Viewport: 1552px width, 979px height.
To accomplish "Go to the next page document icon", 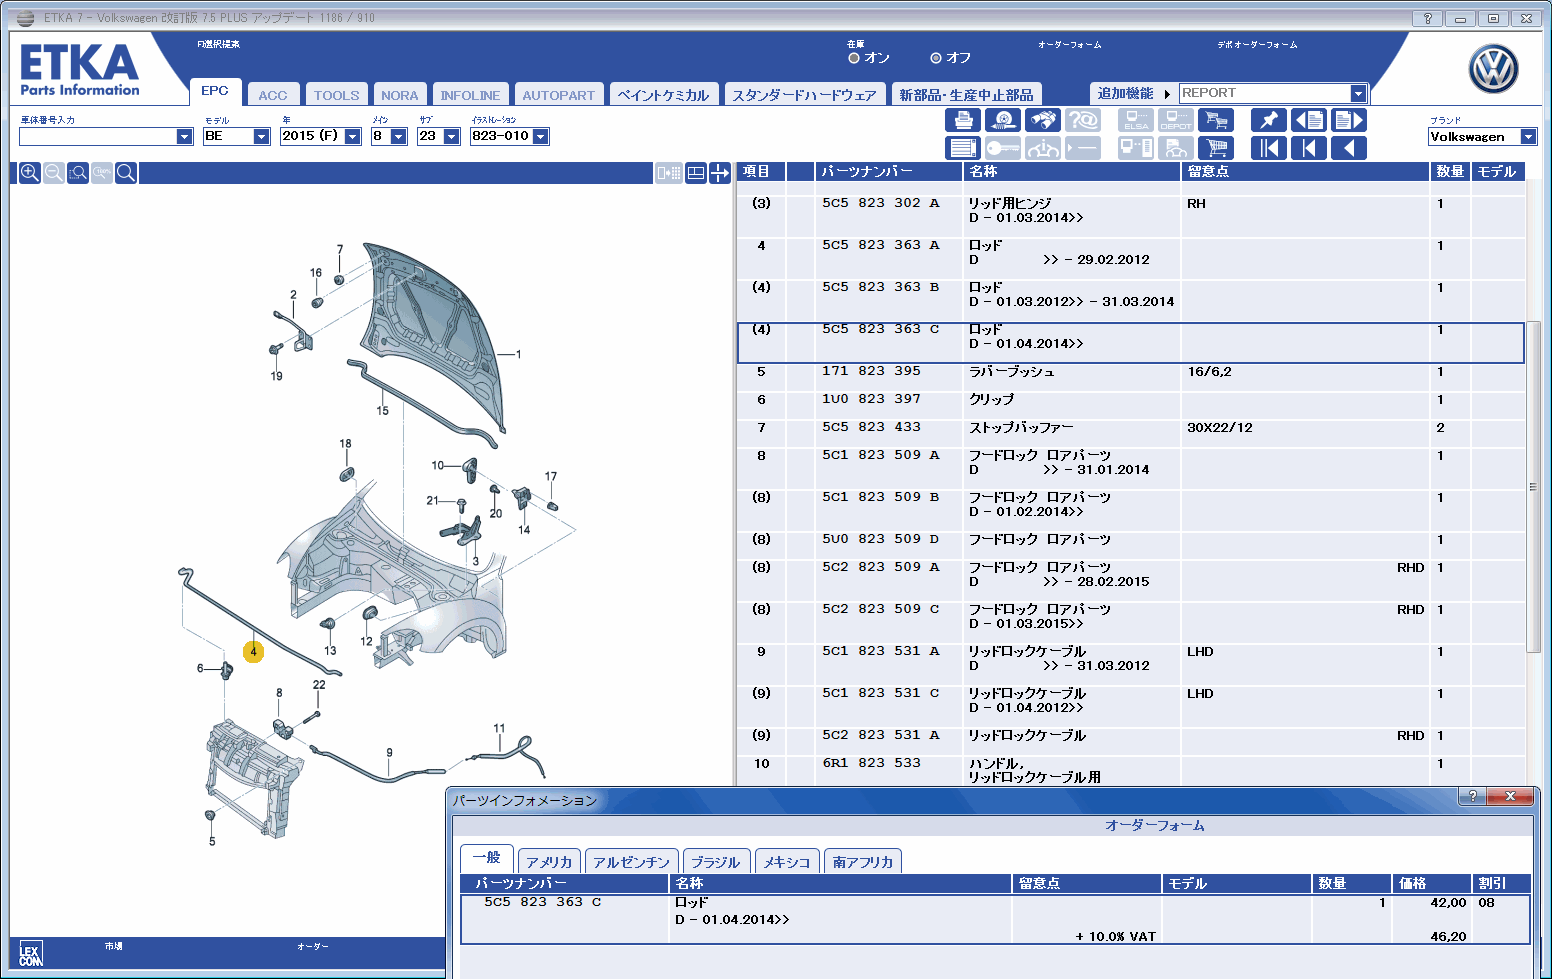I will pyautogui.click(x=1349, y=120).
